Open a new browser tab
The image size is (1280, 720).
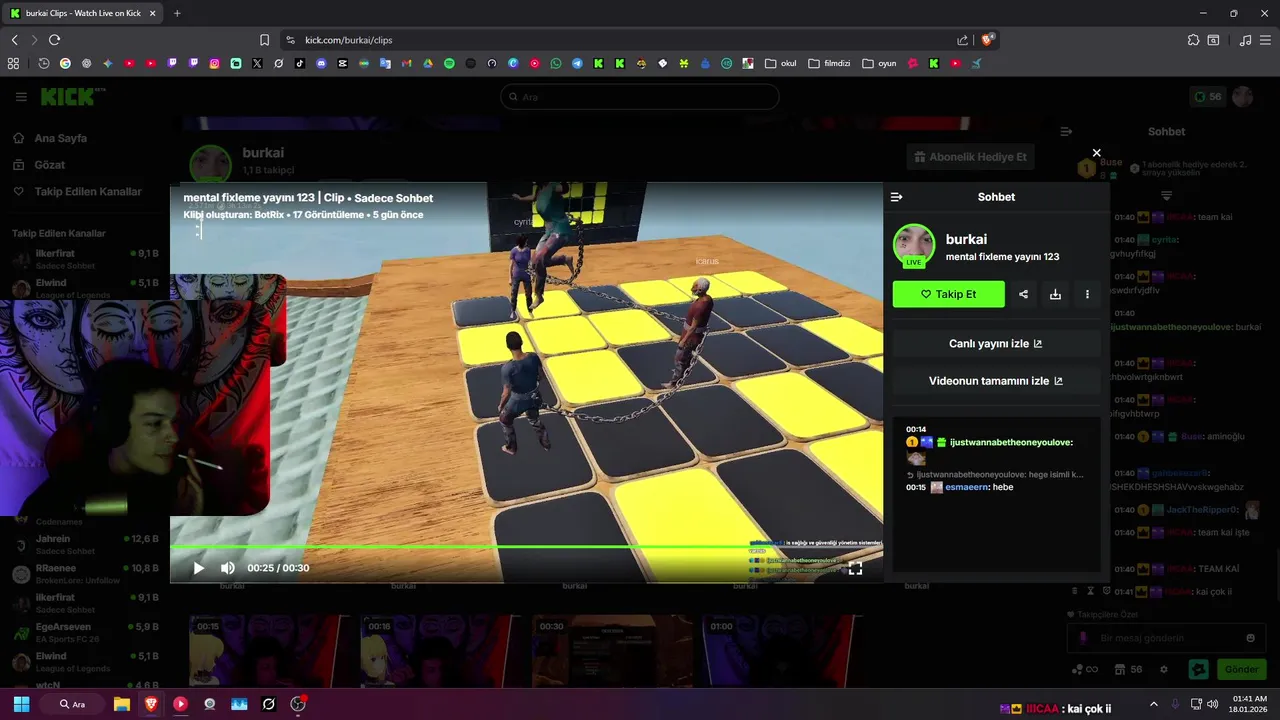(x=177, y=13)
